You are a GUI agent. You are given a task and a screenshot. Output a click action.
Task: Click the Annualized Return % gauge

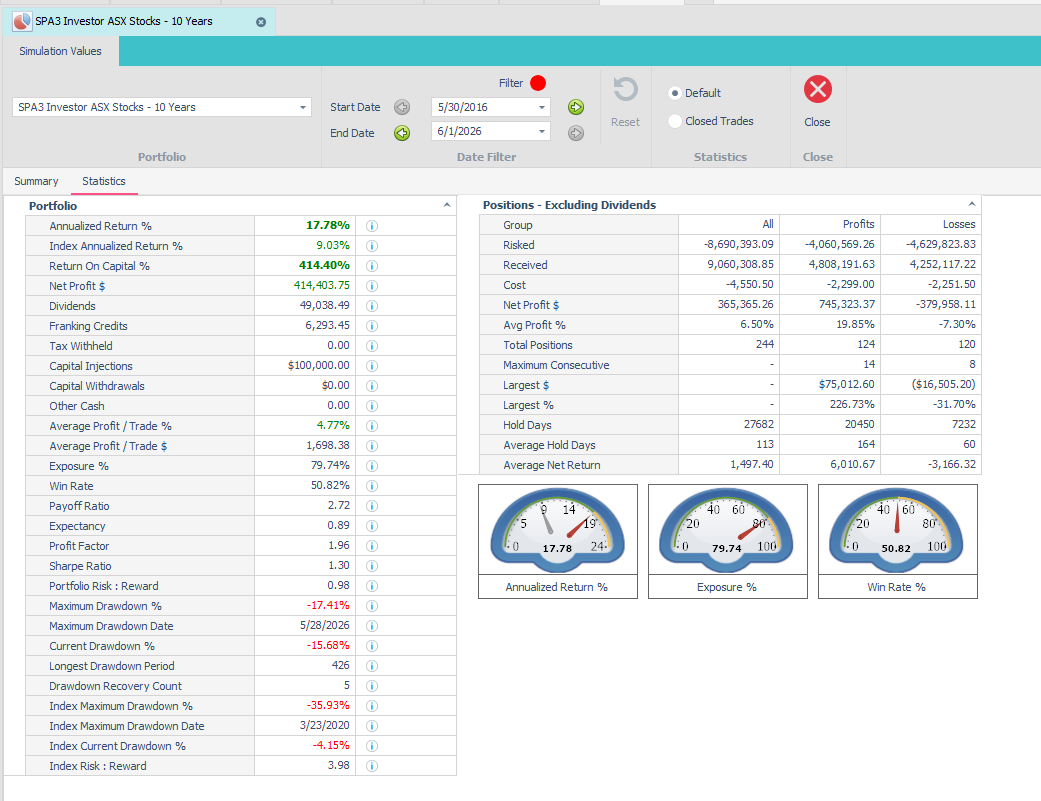pyautogui.click(x=558, y=529)
